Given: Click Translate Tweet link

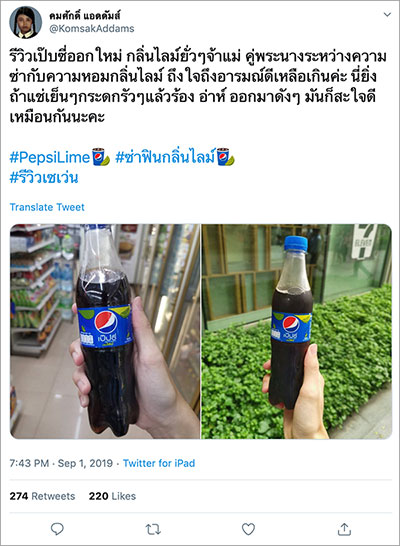Looking at the screenshot, I should 47,207.
